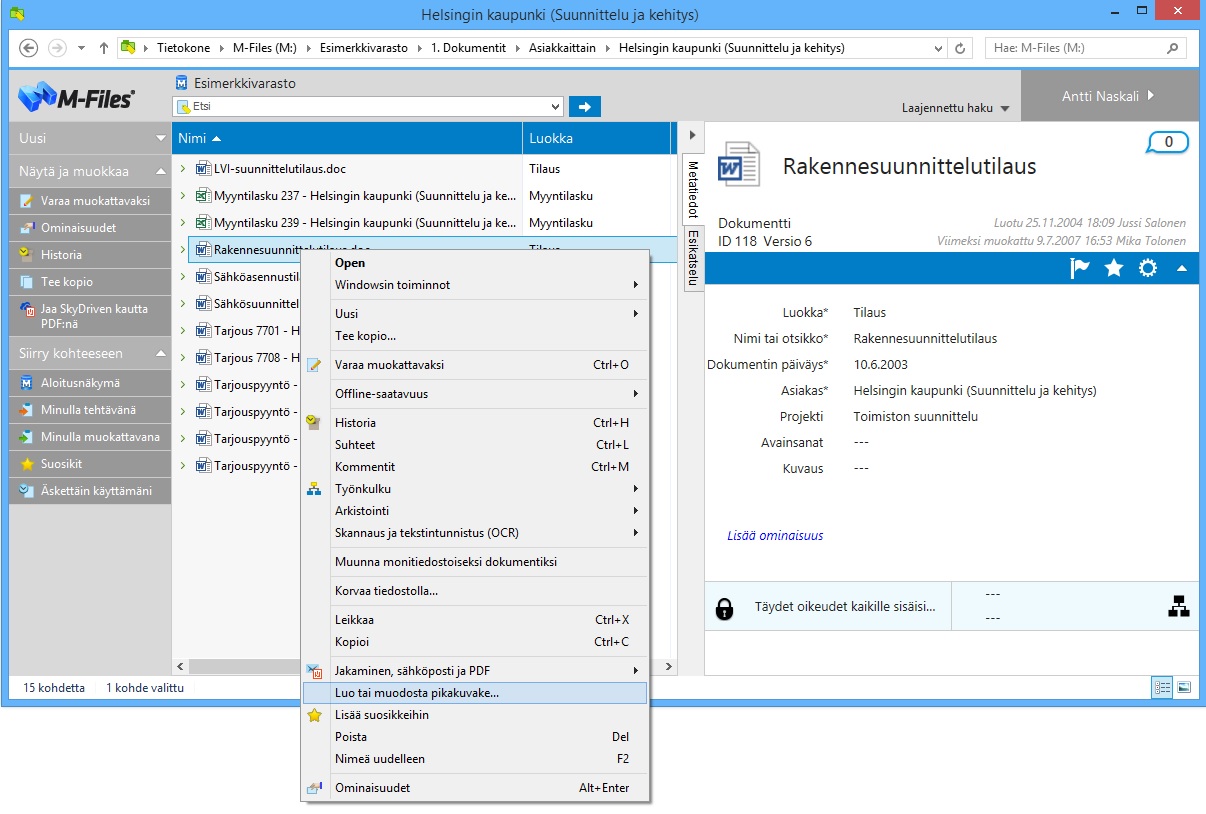Choose Open in the context menu
1206x814 pixels.
[476, 263]
